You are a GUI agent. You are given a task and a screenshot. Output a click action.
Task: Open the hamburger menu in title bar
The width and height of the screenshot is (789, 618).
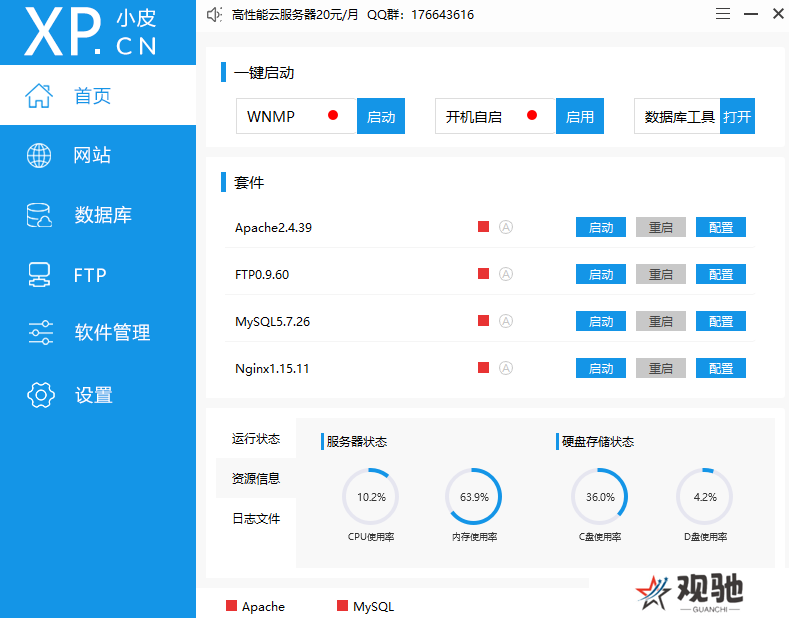click(x=723, y=14)
